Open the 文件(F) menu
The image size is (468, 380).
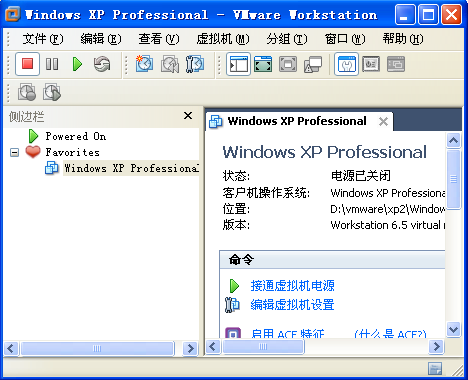click(x=43, y=39)
